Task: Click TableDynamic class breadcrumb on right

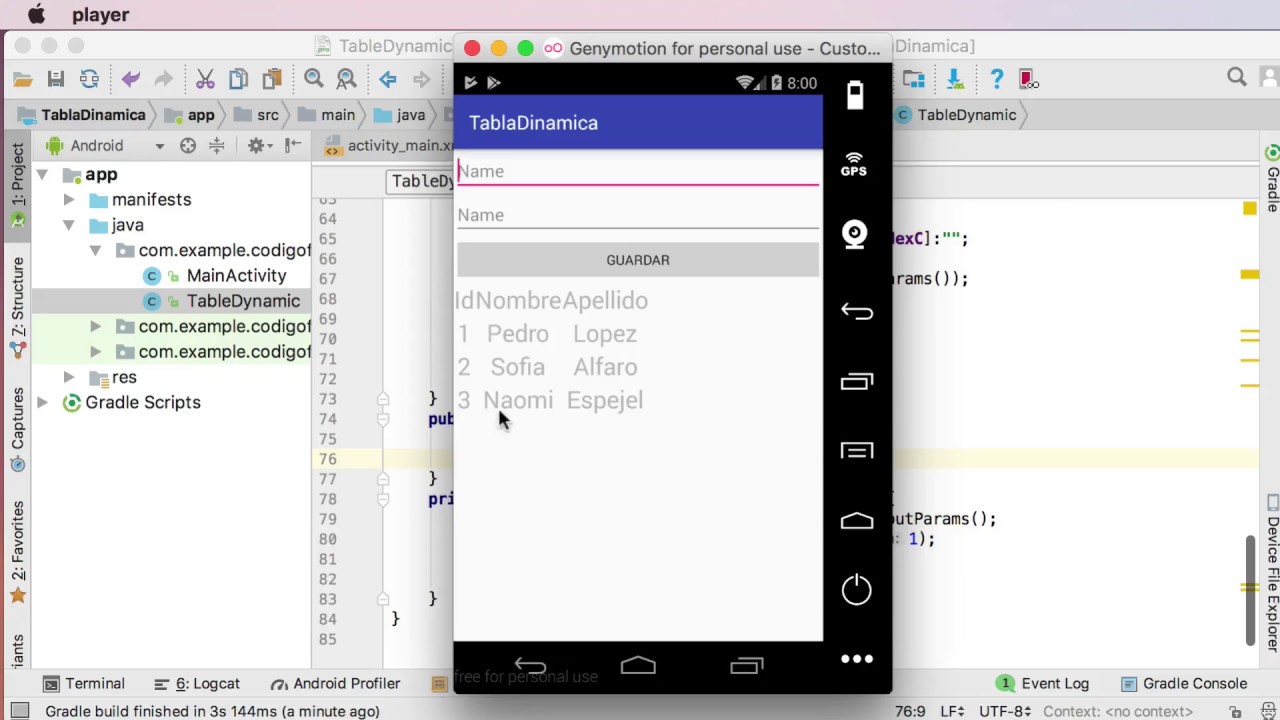Action: 957,115
